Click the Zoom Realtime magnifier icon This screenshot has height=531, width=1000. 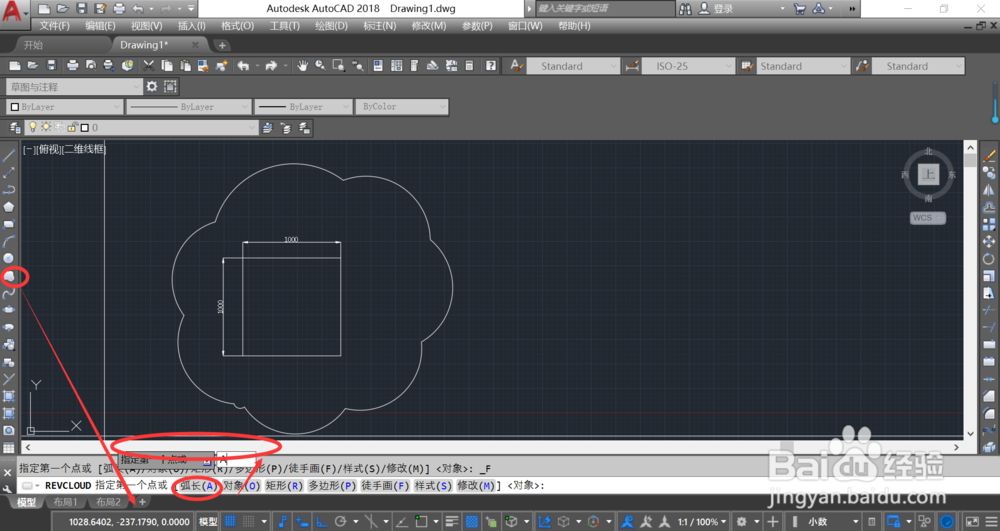click(320, 66)
